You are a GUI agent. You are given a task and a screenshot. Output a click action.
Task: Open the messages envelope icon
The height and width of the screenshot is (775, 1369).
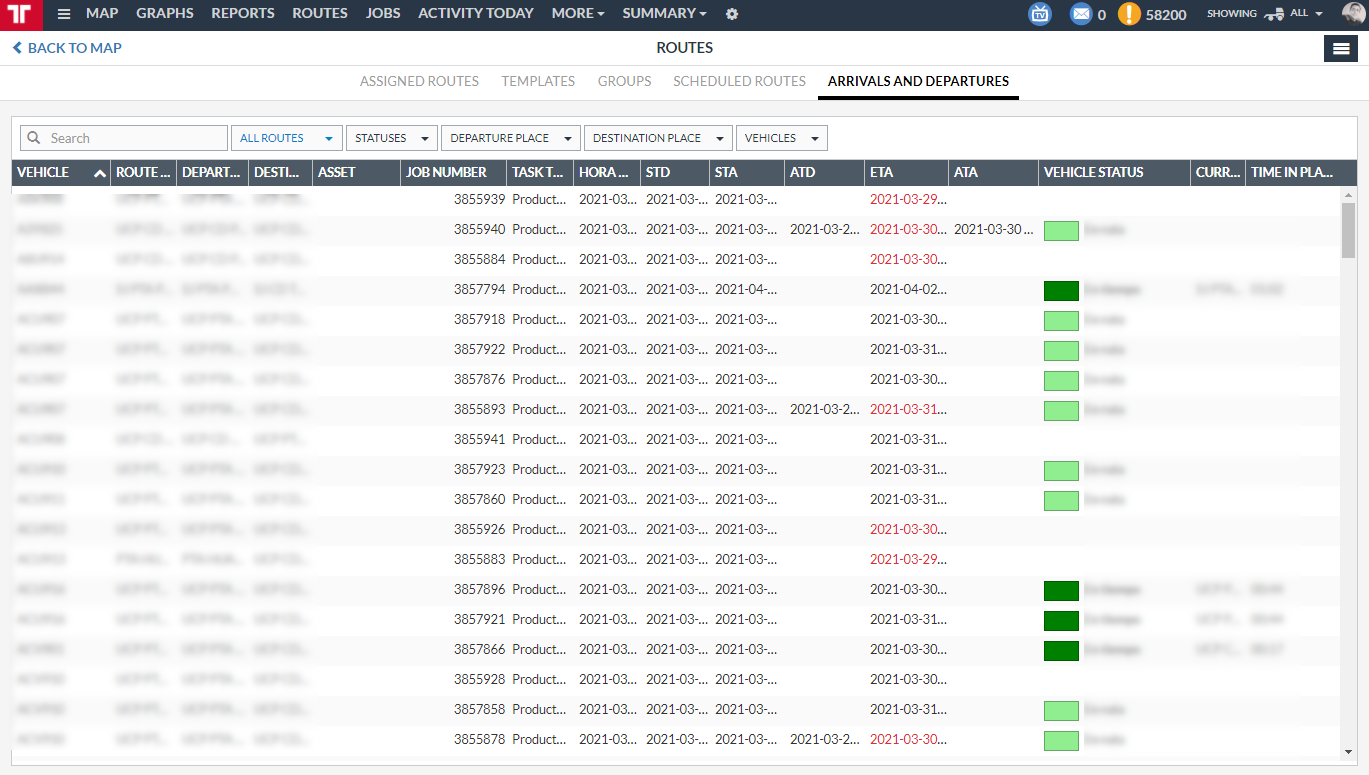1081,14
